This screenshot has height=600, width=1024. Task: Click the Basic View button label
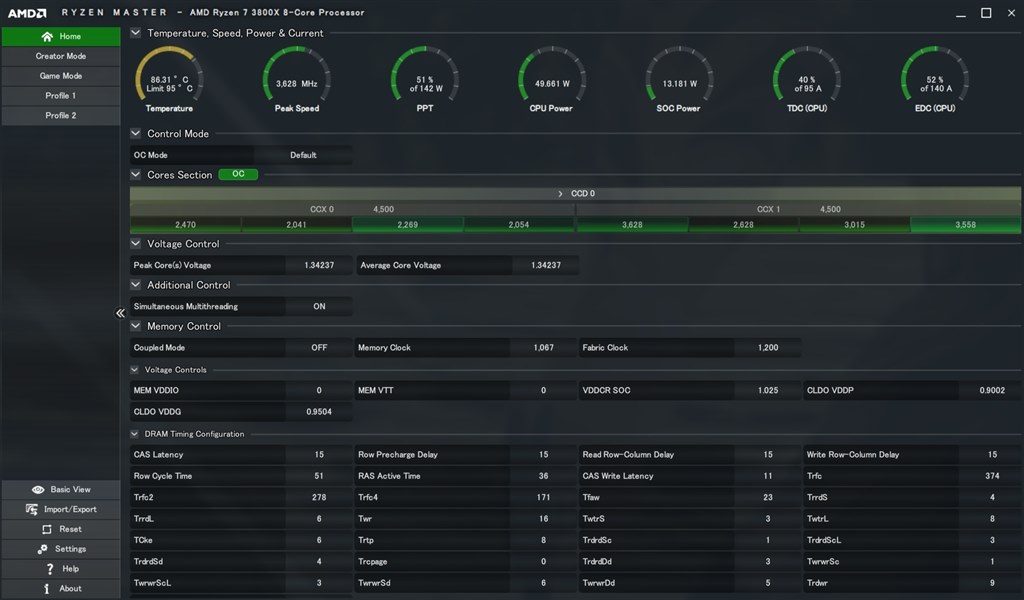click(x=71, y=490)
